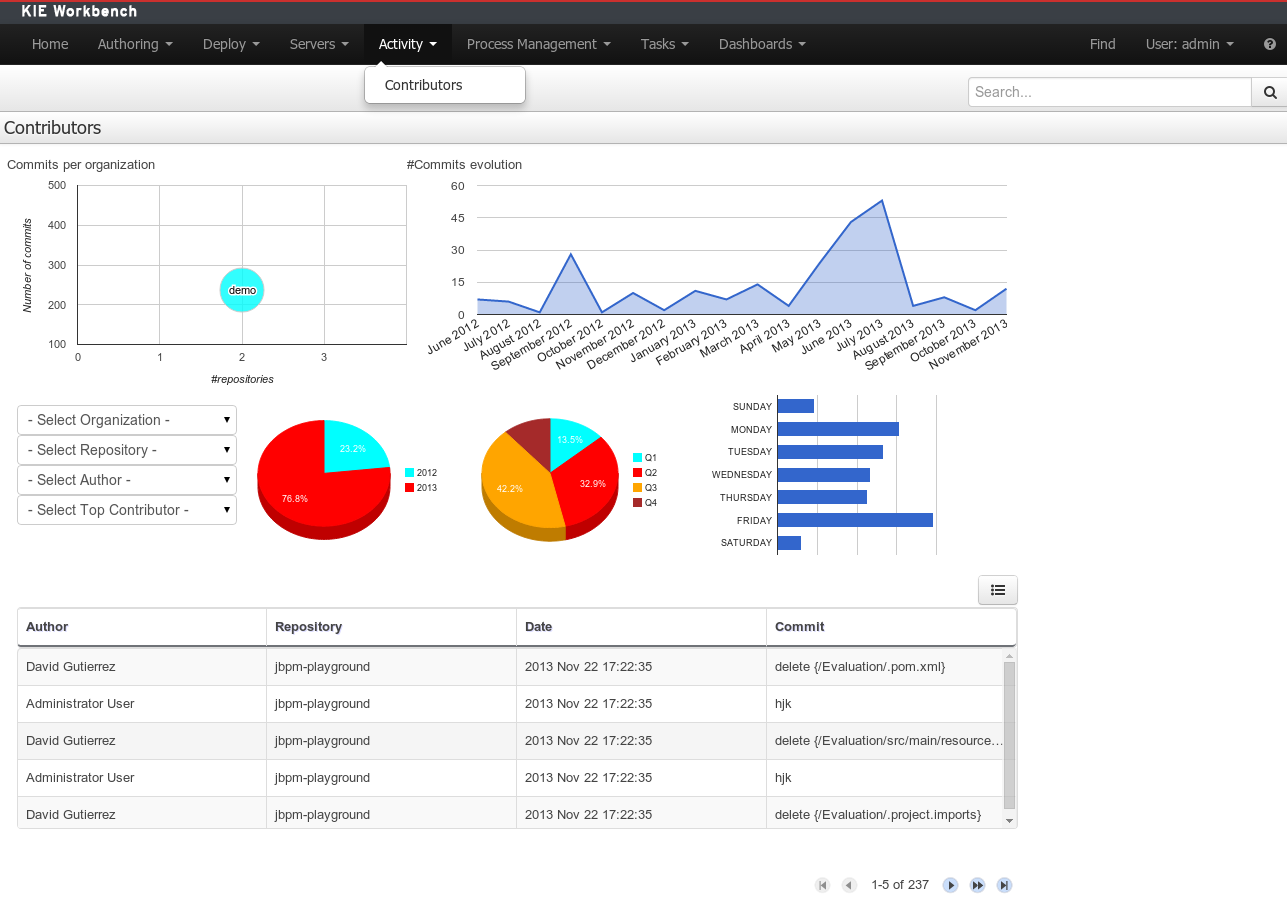Fast-forward pages in commit table
Screen dimensions: 1287x902
[x=978, y=885]
